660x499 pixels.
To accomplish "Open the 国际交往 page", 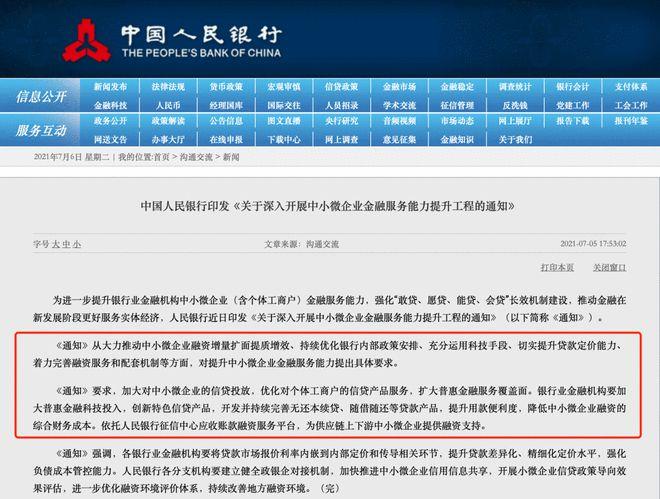I will [x=284, y=105].
